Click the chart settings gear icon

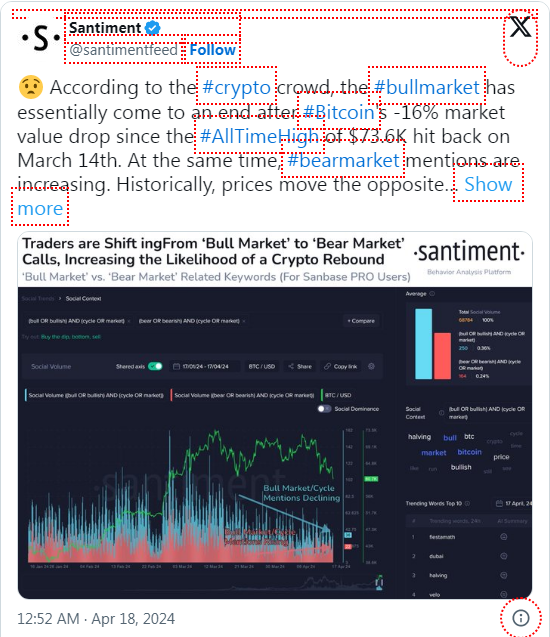(x=371, y=366)
